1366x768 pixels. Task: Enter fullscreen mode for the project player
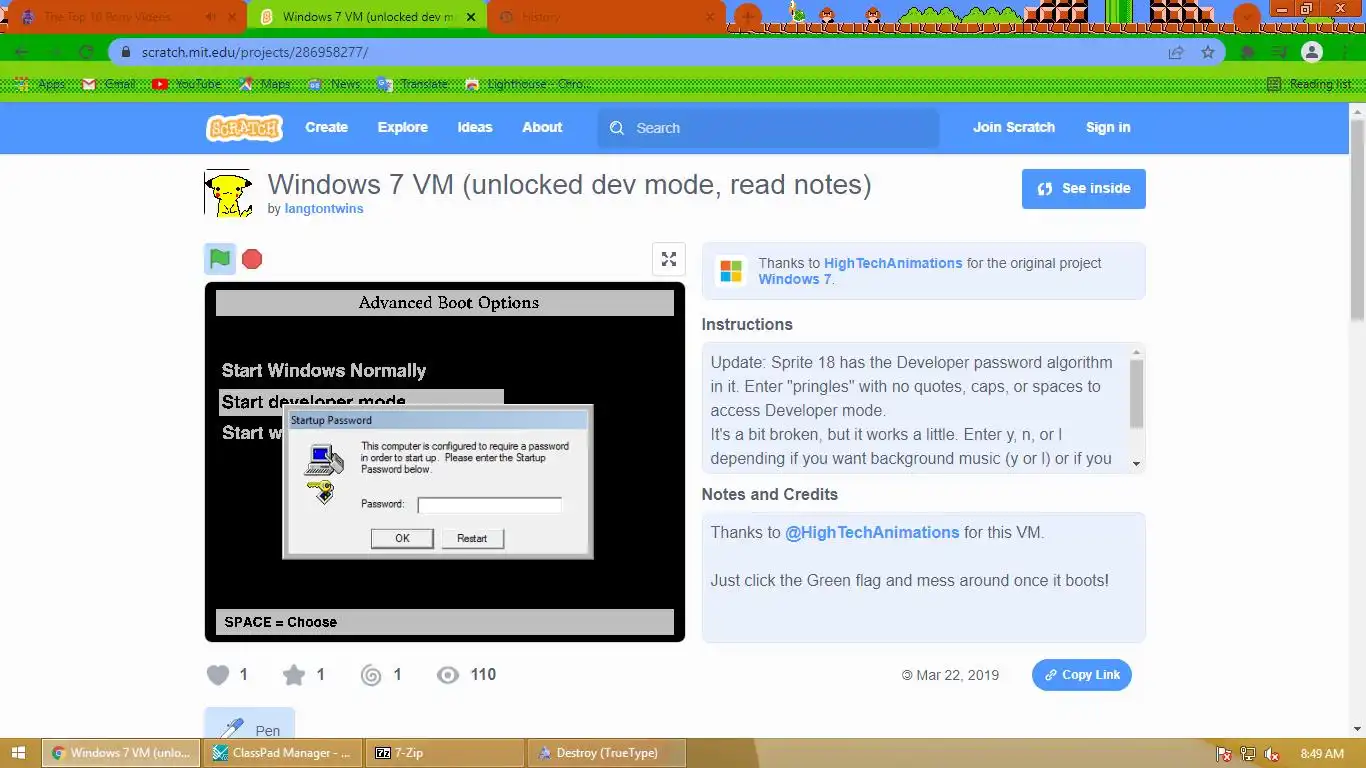point(669,259)
